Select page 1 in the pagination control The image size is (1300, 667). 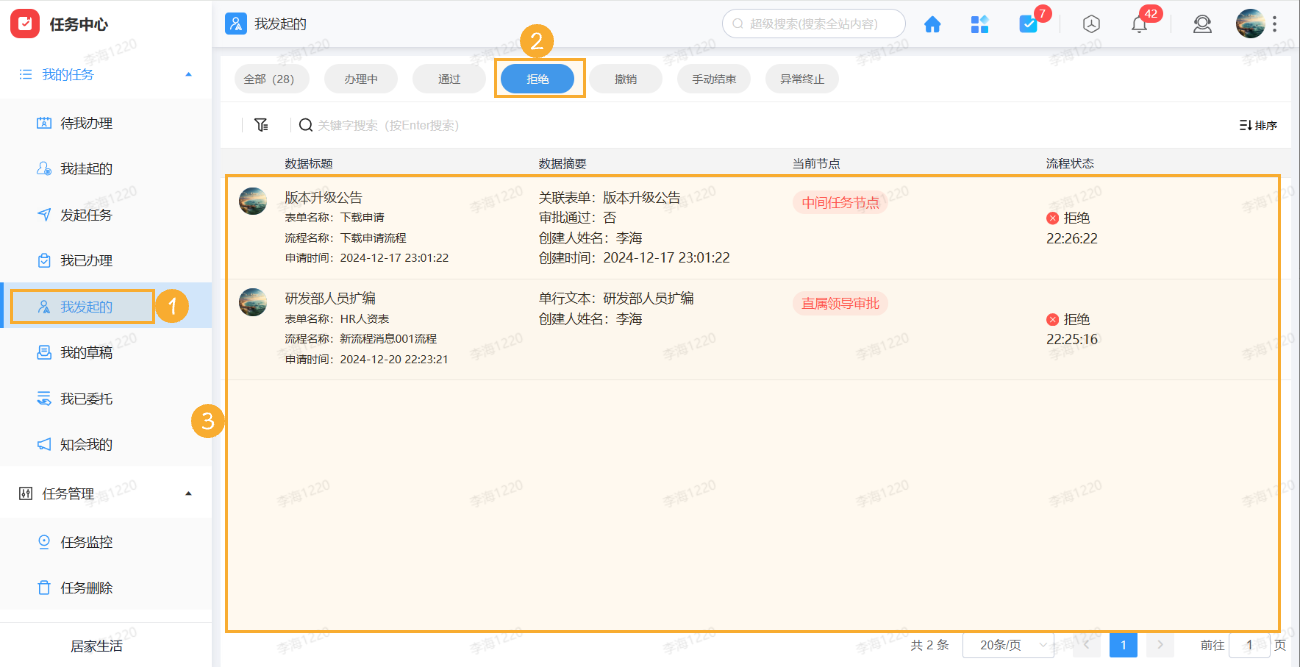coord(1122,645)
